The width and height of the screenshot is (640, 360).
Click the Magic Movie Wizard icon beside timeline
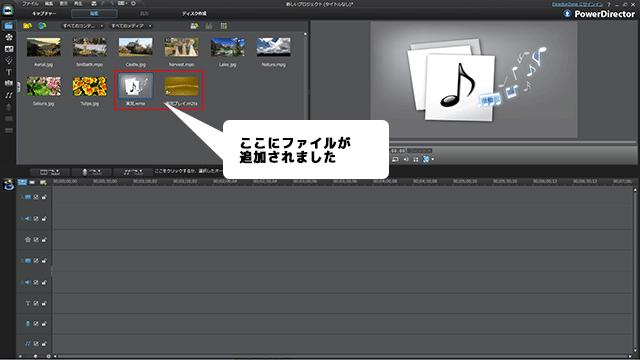[9, 185]
